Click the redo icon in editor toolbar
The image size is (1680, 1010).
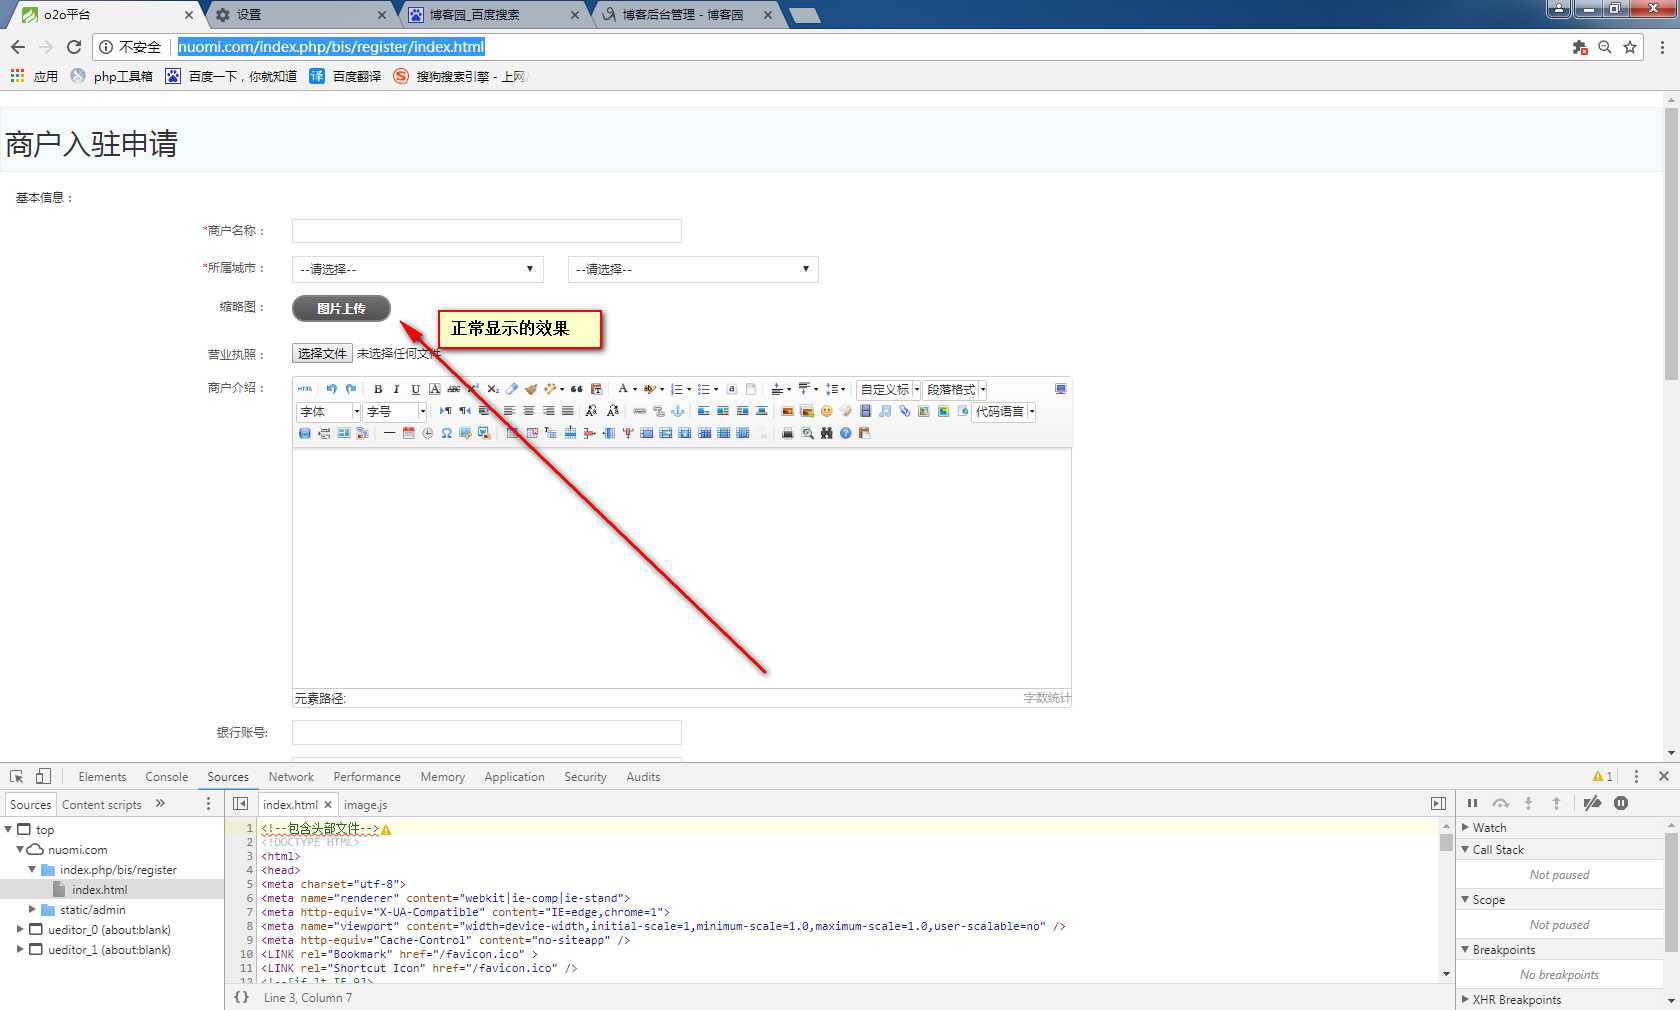350,389
